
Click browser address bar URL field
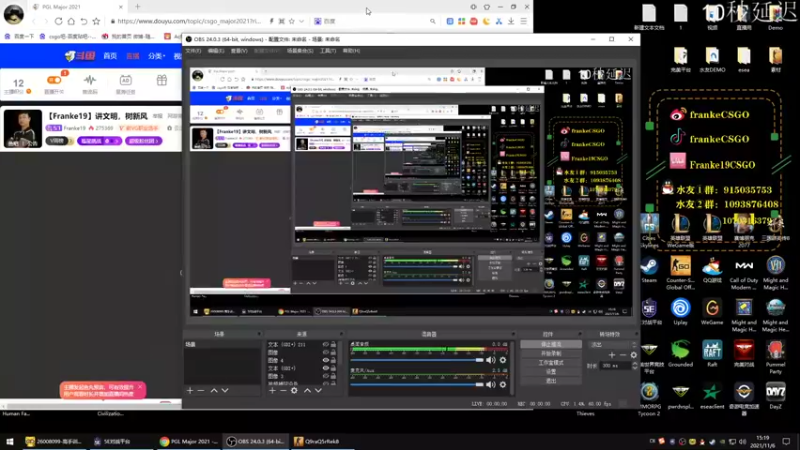click(189, 21)
